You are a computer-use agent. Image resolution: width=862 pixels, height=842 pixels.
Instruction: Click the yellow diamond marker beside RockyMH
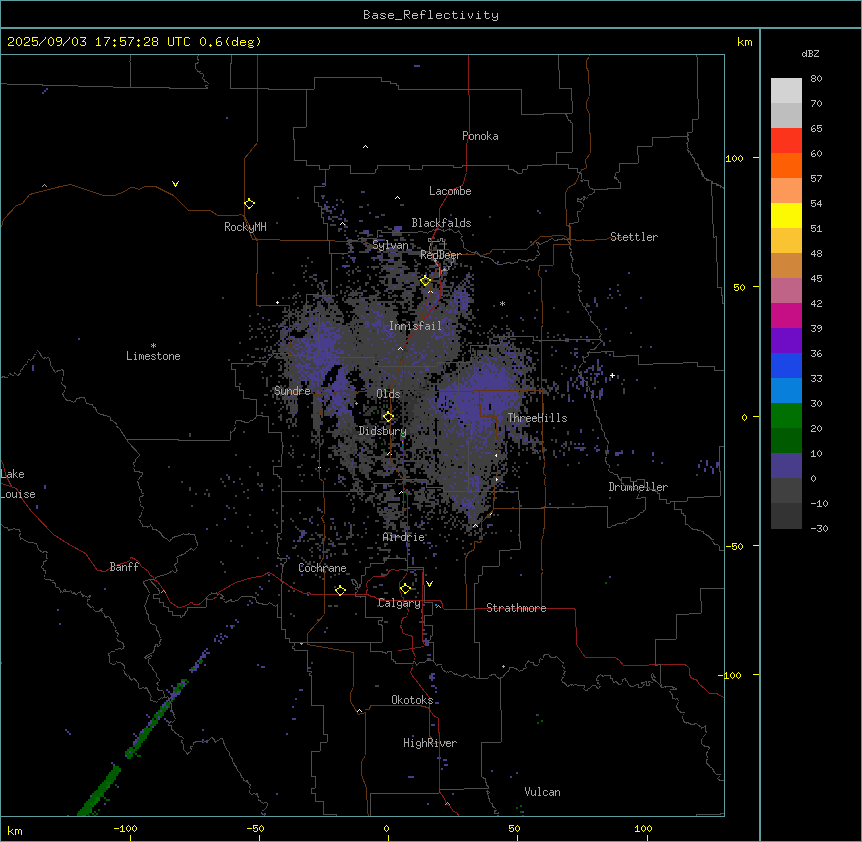(249, 203)
